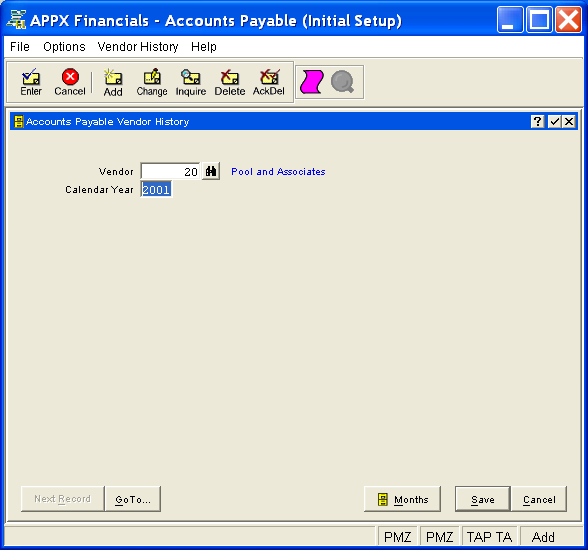The image size is (588, 550).
Task: Open the Help menu
Action: [204, 47]
